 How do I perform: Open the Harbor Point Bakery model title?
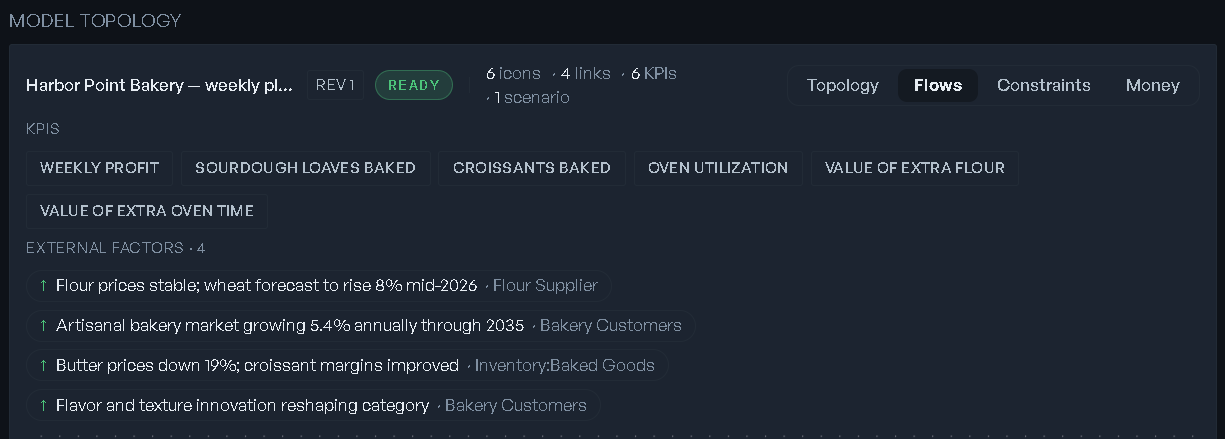coord(160,85)
